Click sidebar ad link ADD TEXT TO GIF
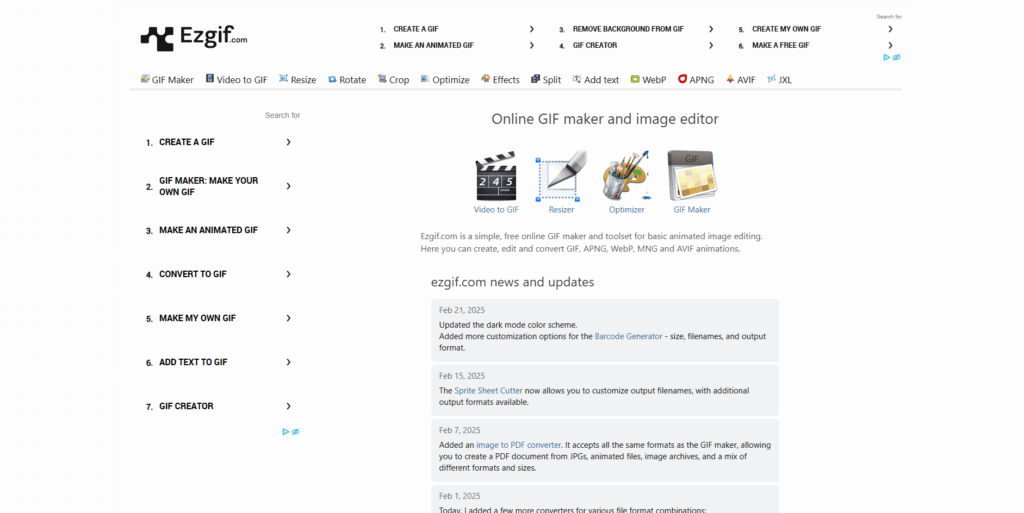The width and height of the screenshot is (1024, 513). click(x=193, y=362)
